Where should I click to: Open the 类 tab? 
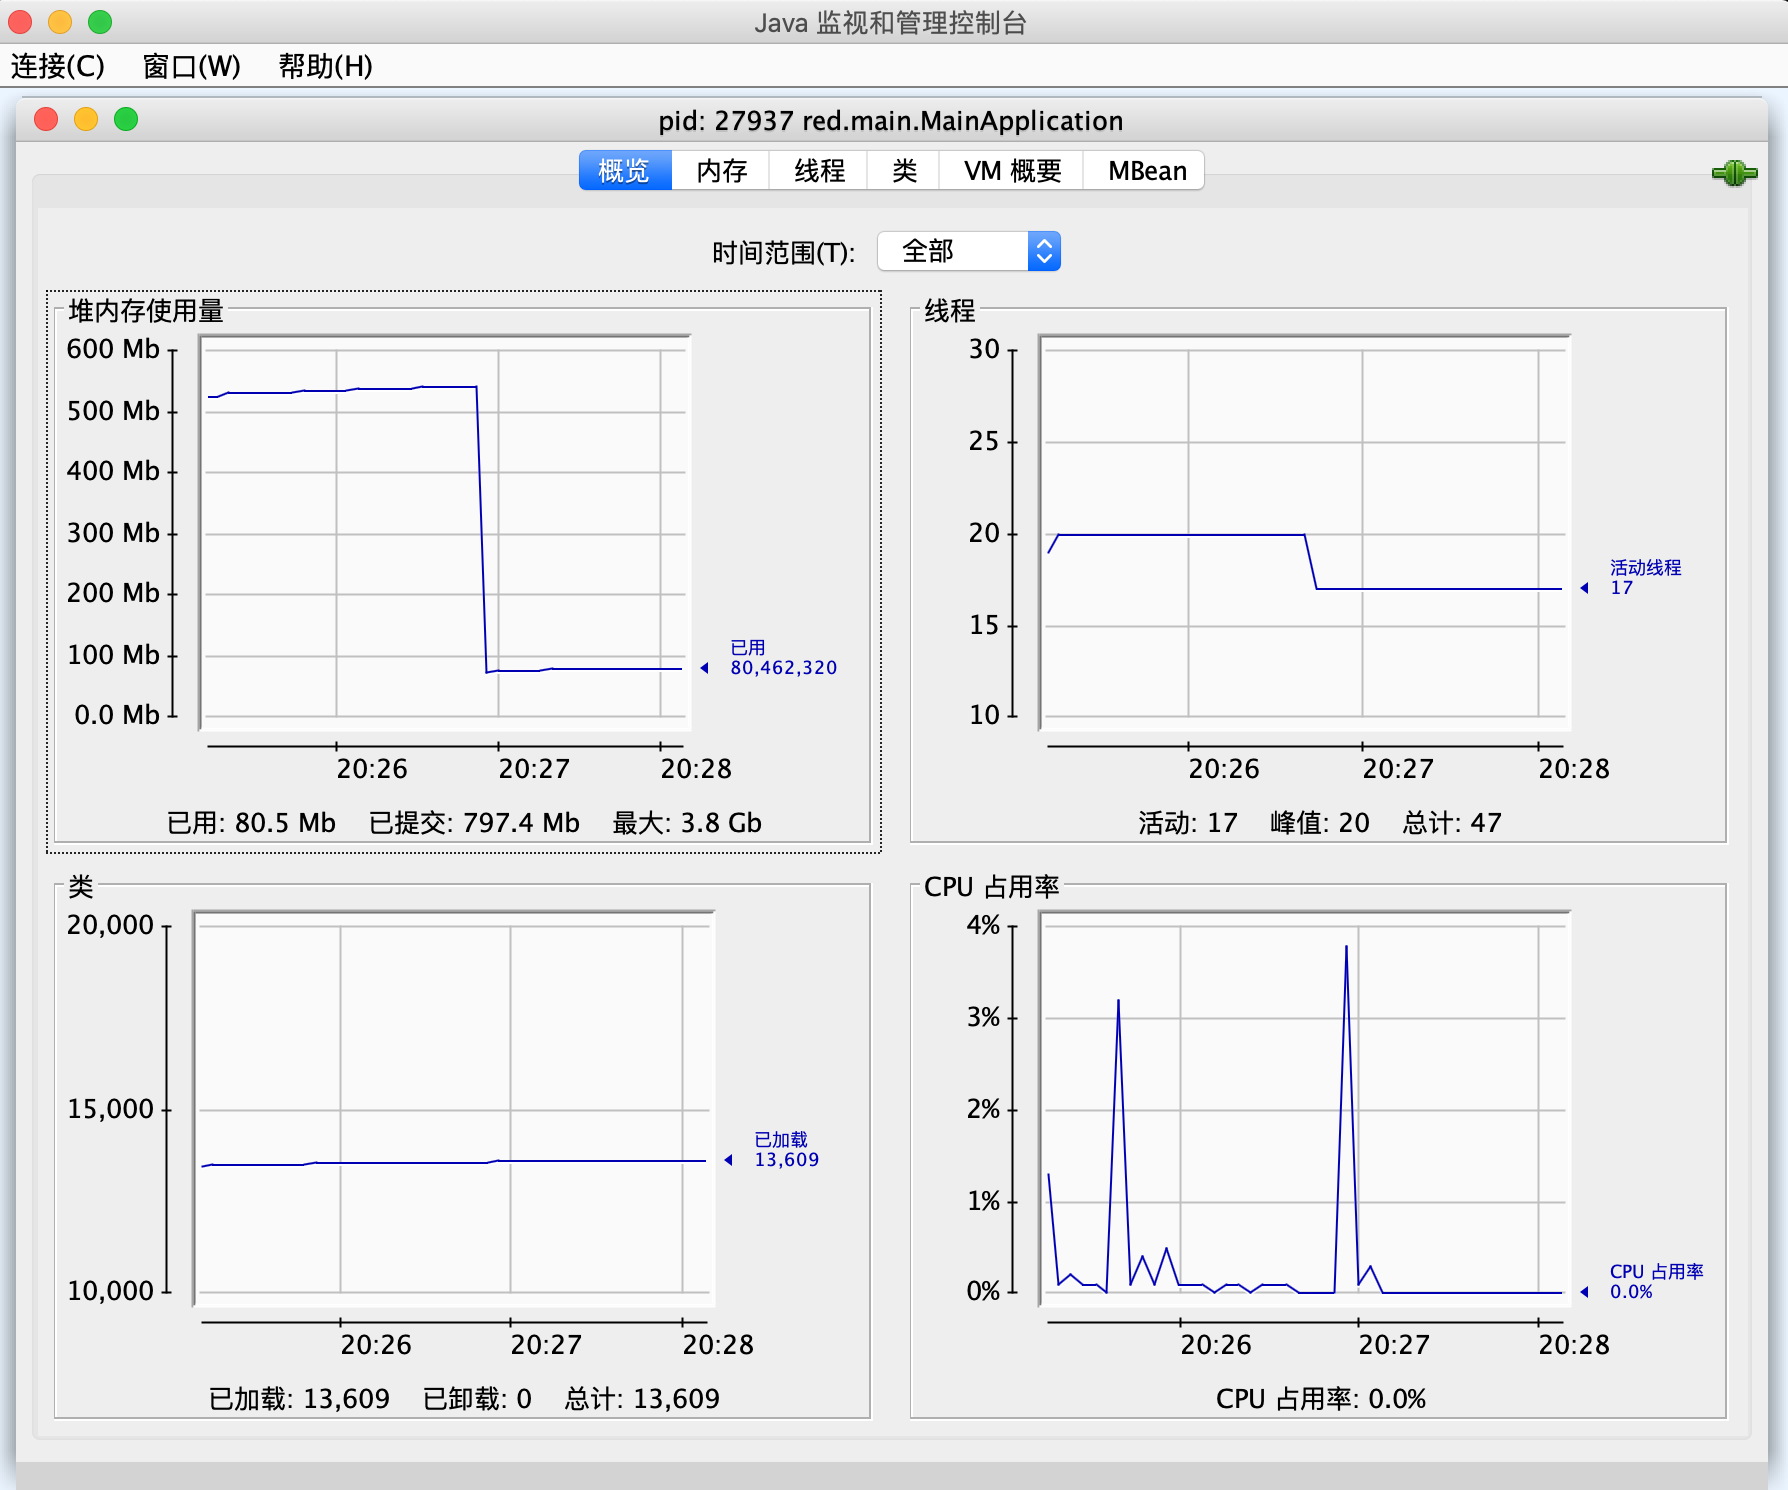tap(904, 171)
